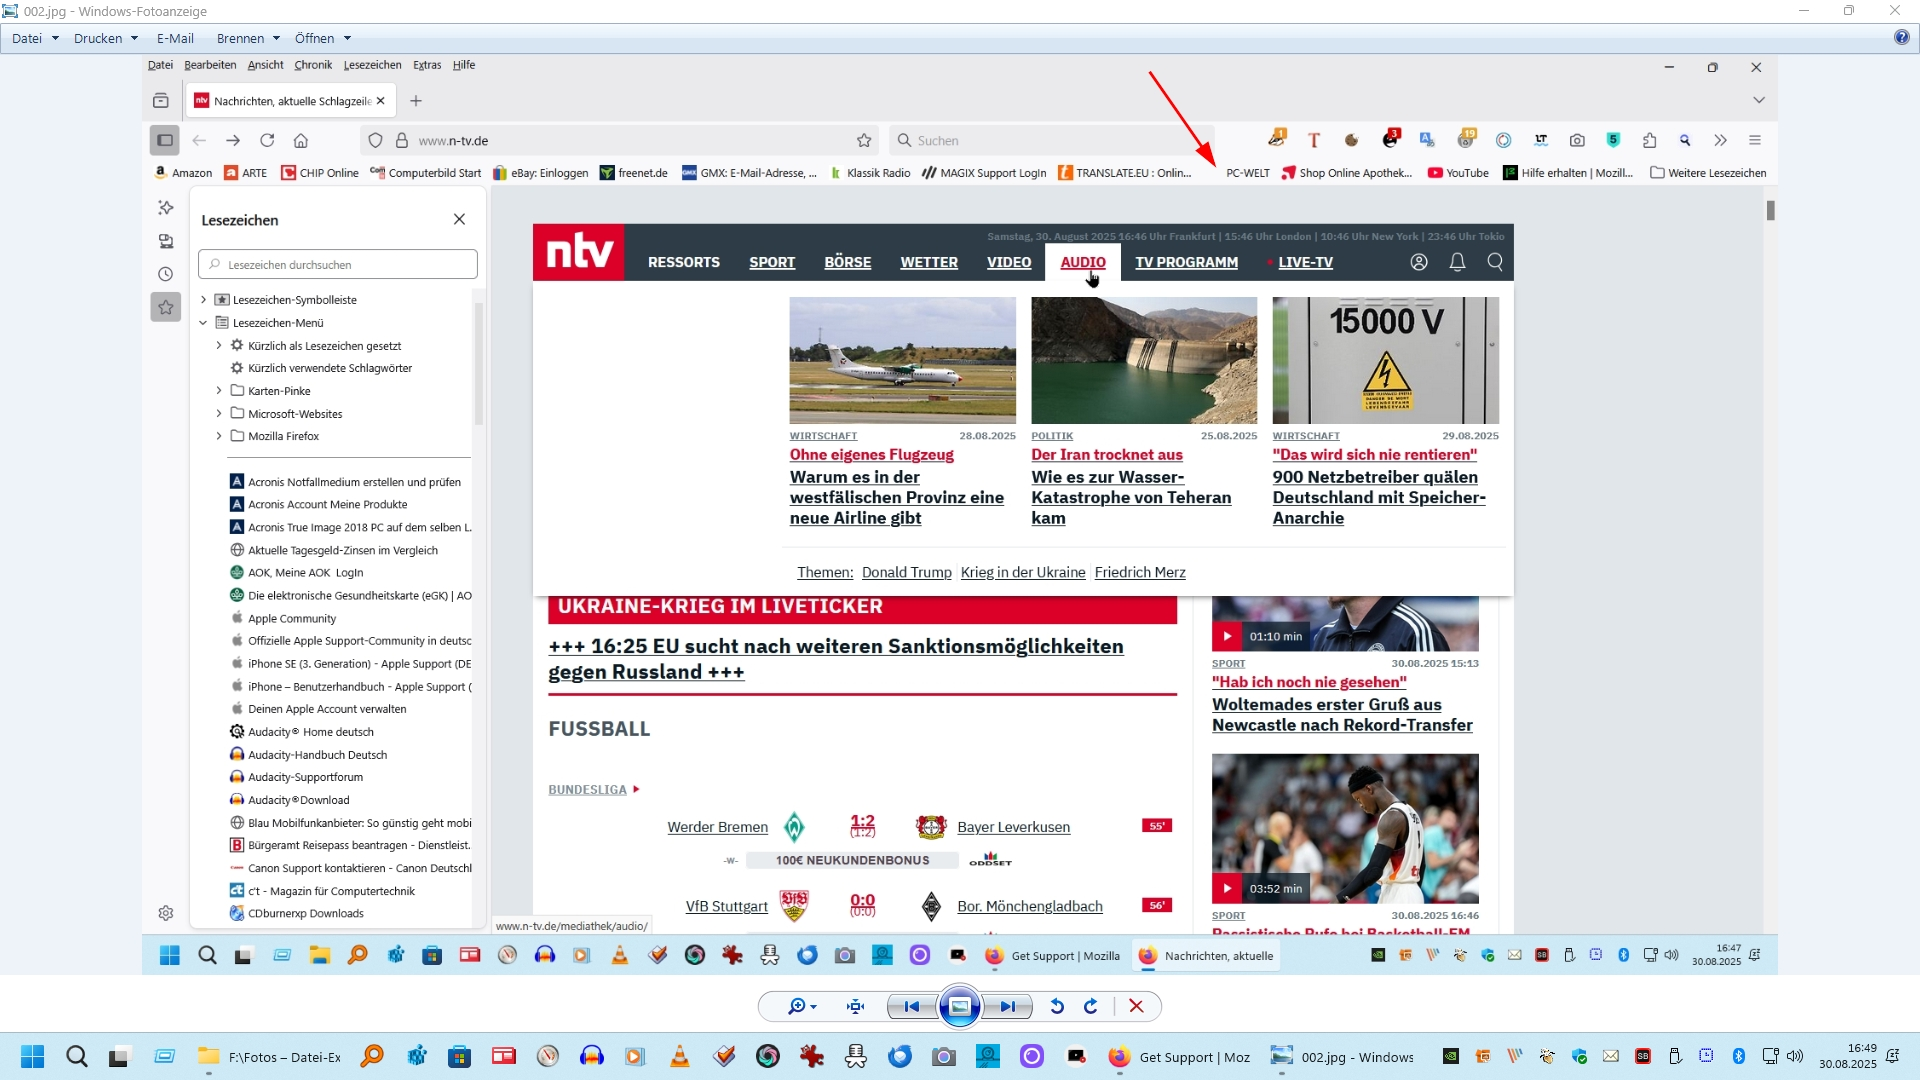Expand the Lesezeichen-Symbolleiste tree node
1920x1080 pixels.
(x=203, y=300)
